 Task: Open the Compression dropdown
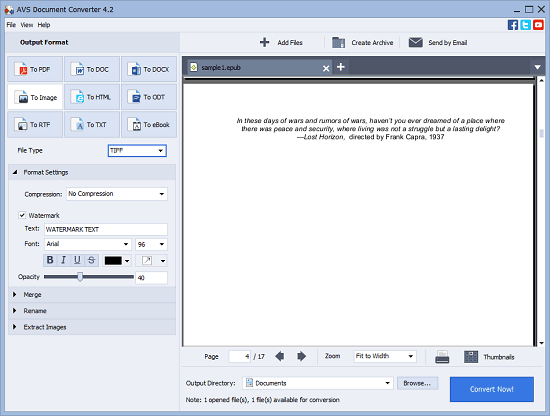point(117,194)
